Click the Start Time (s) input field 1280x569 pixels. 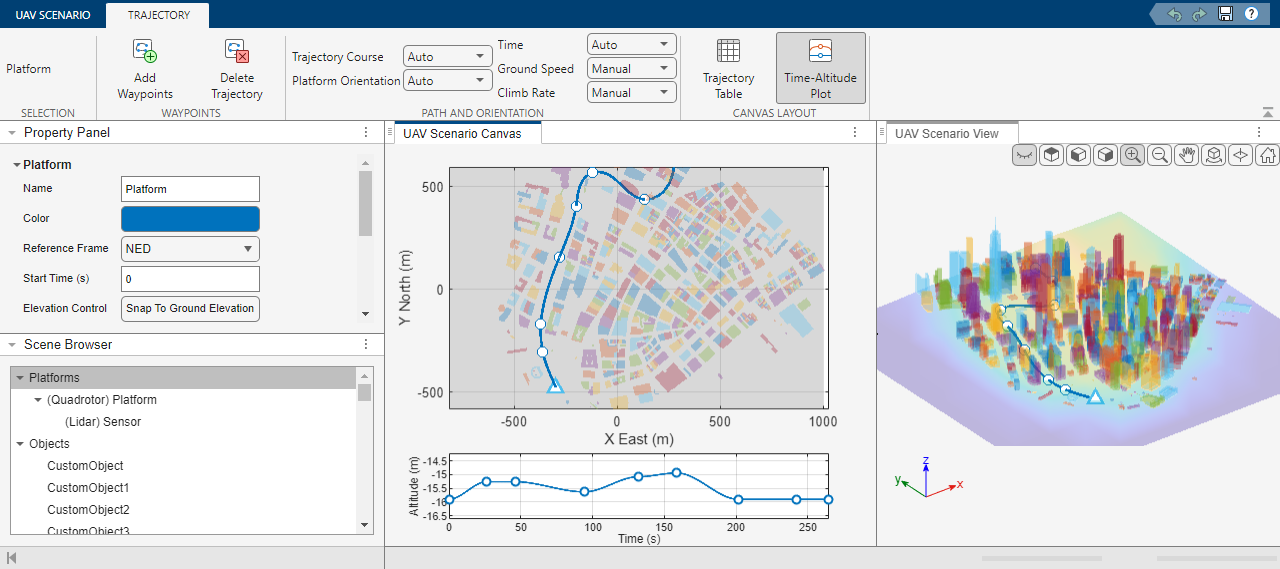click(190, 278)
